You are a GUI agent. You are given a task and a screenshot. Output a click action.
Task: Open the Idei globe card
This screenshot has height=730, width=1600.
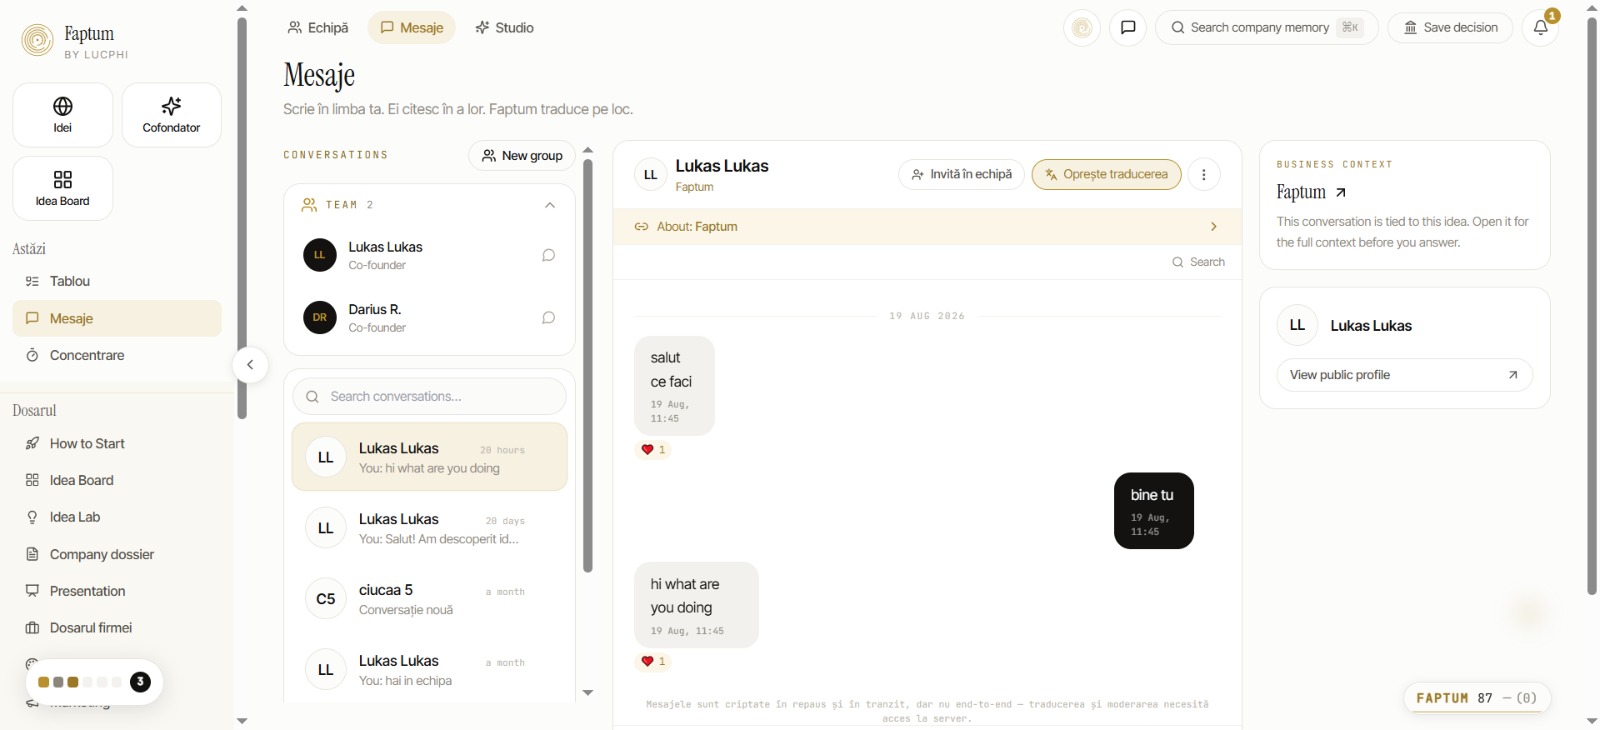pos(63,115)
